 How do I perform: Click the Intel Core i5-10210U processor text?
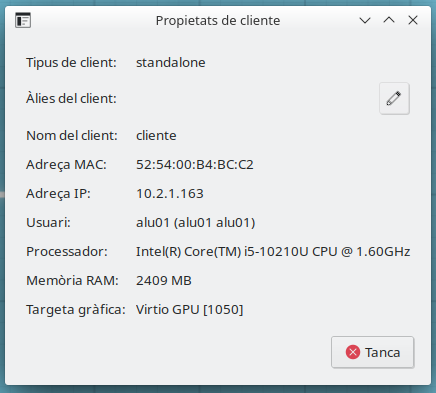(273, 252)
